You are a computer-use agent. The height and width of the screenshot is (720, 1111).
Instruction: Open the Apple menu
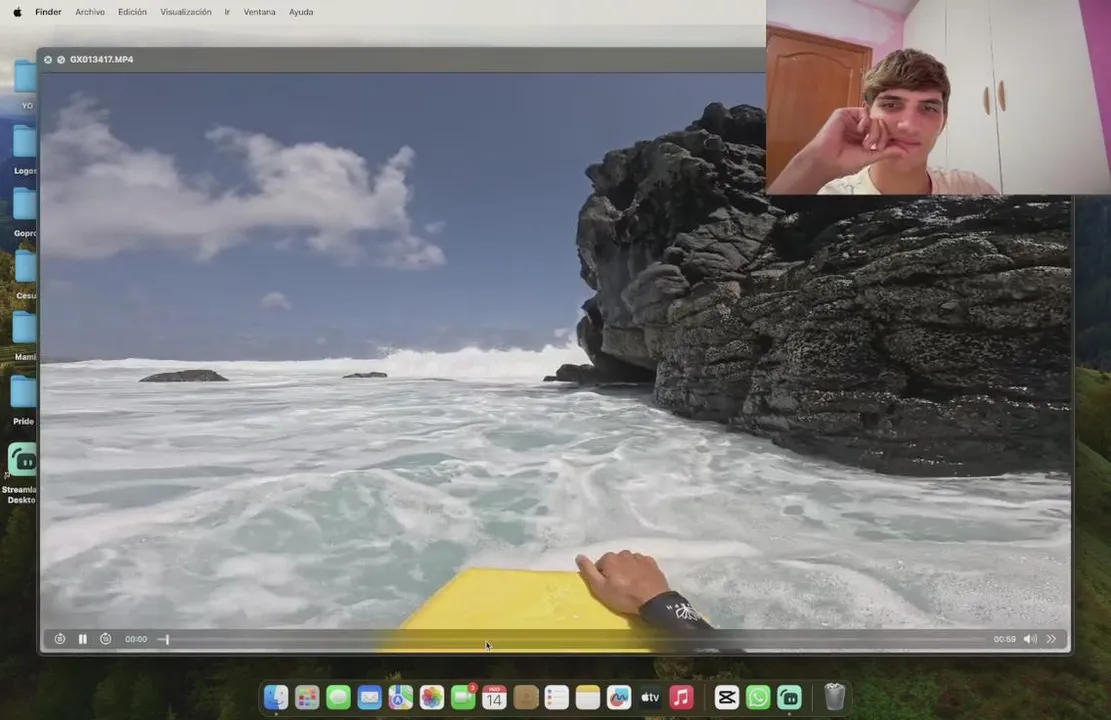pos(17,12)
